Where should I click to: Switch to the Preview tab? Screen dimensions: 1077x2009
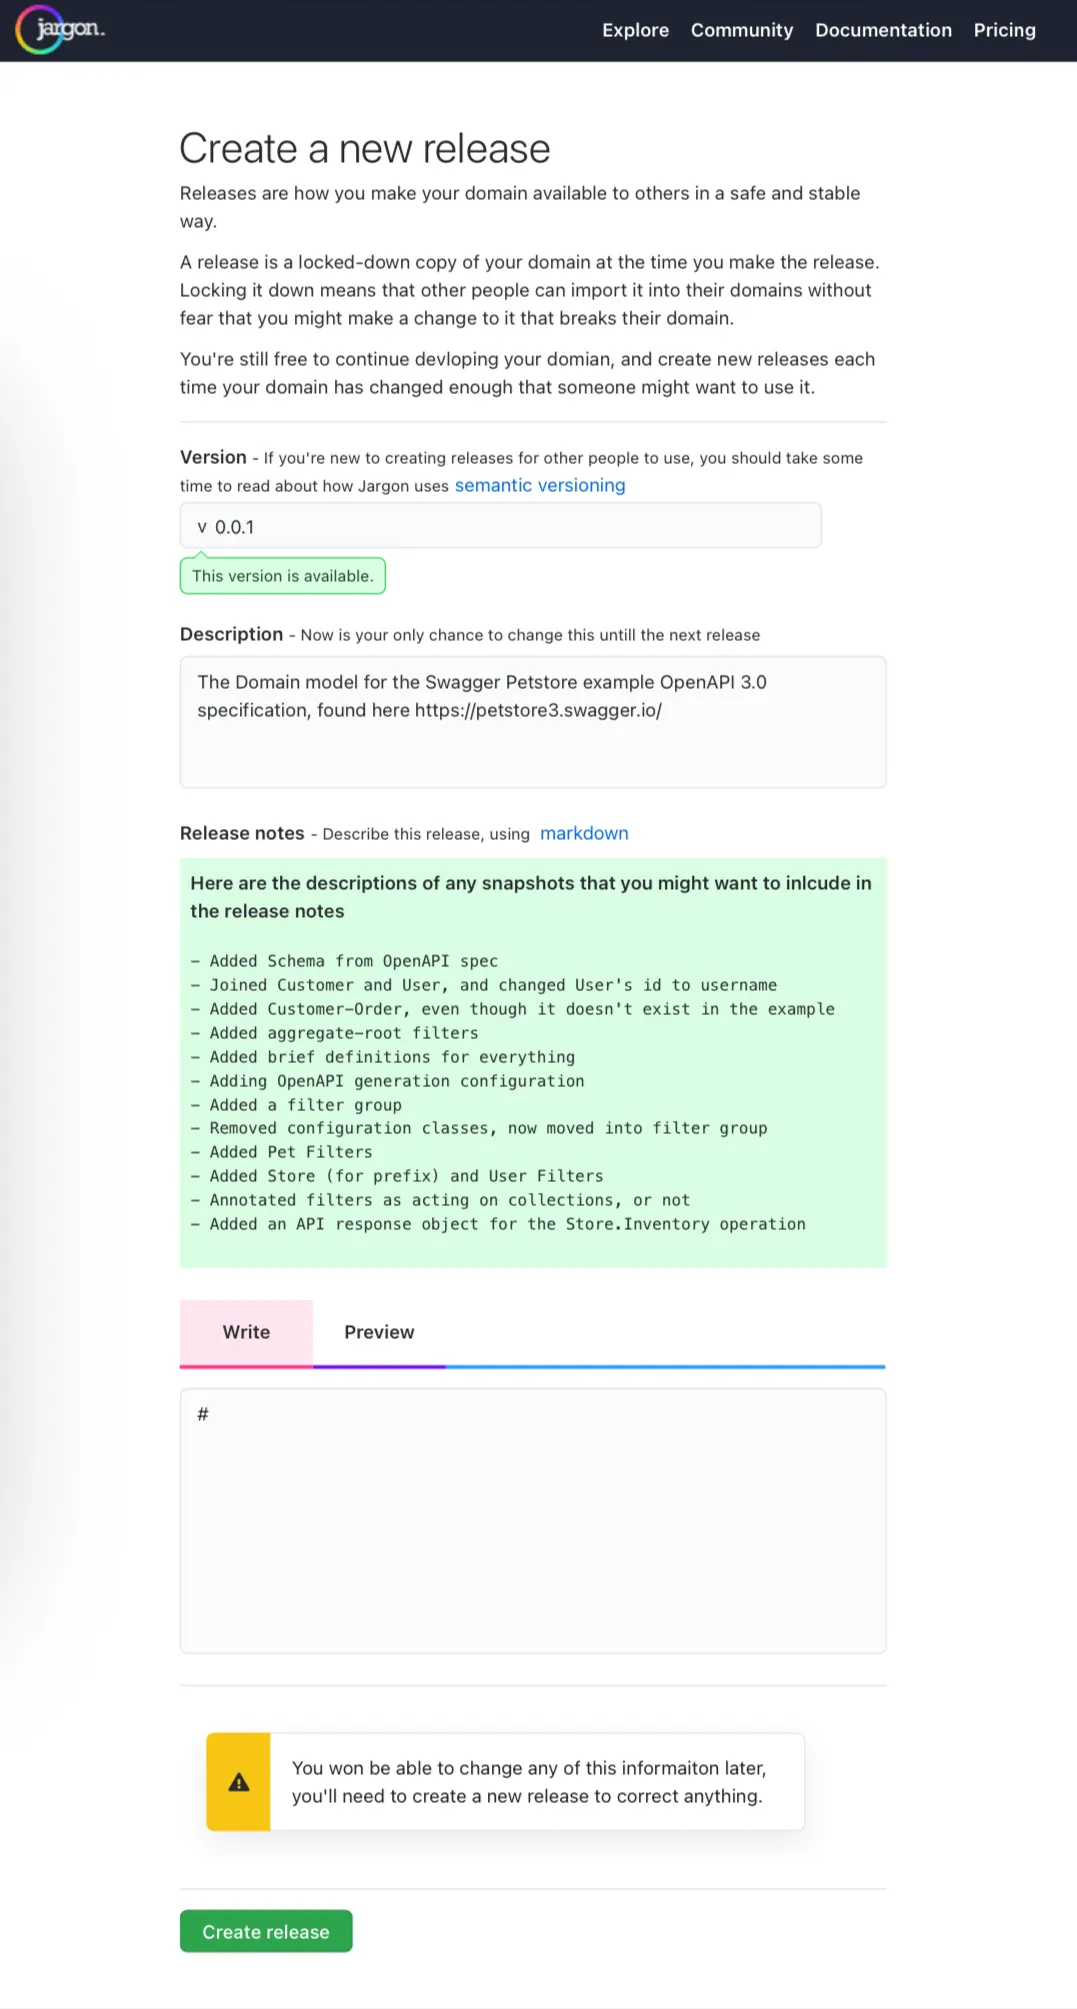[379, 1332]
